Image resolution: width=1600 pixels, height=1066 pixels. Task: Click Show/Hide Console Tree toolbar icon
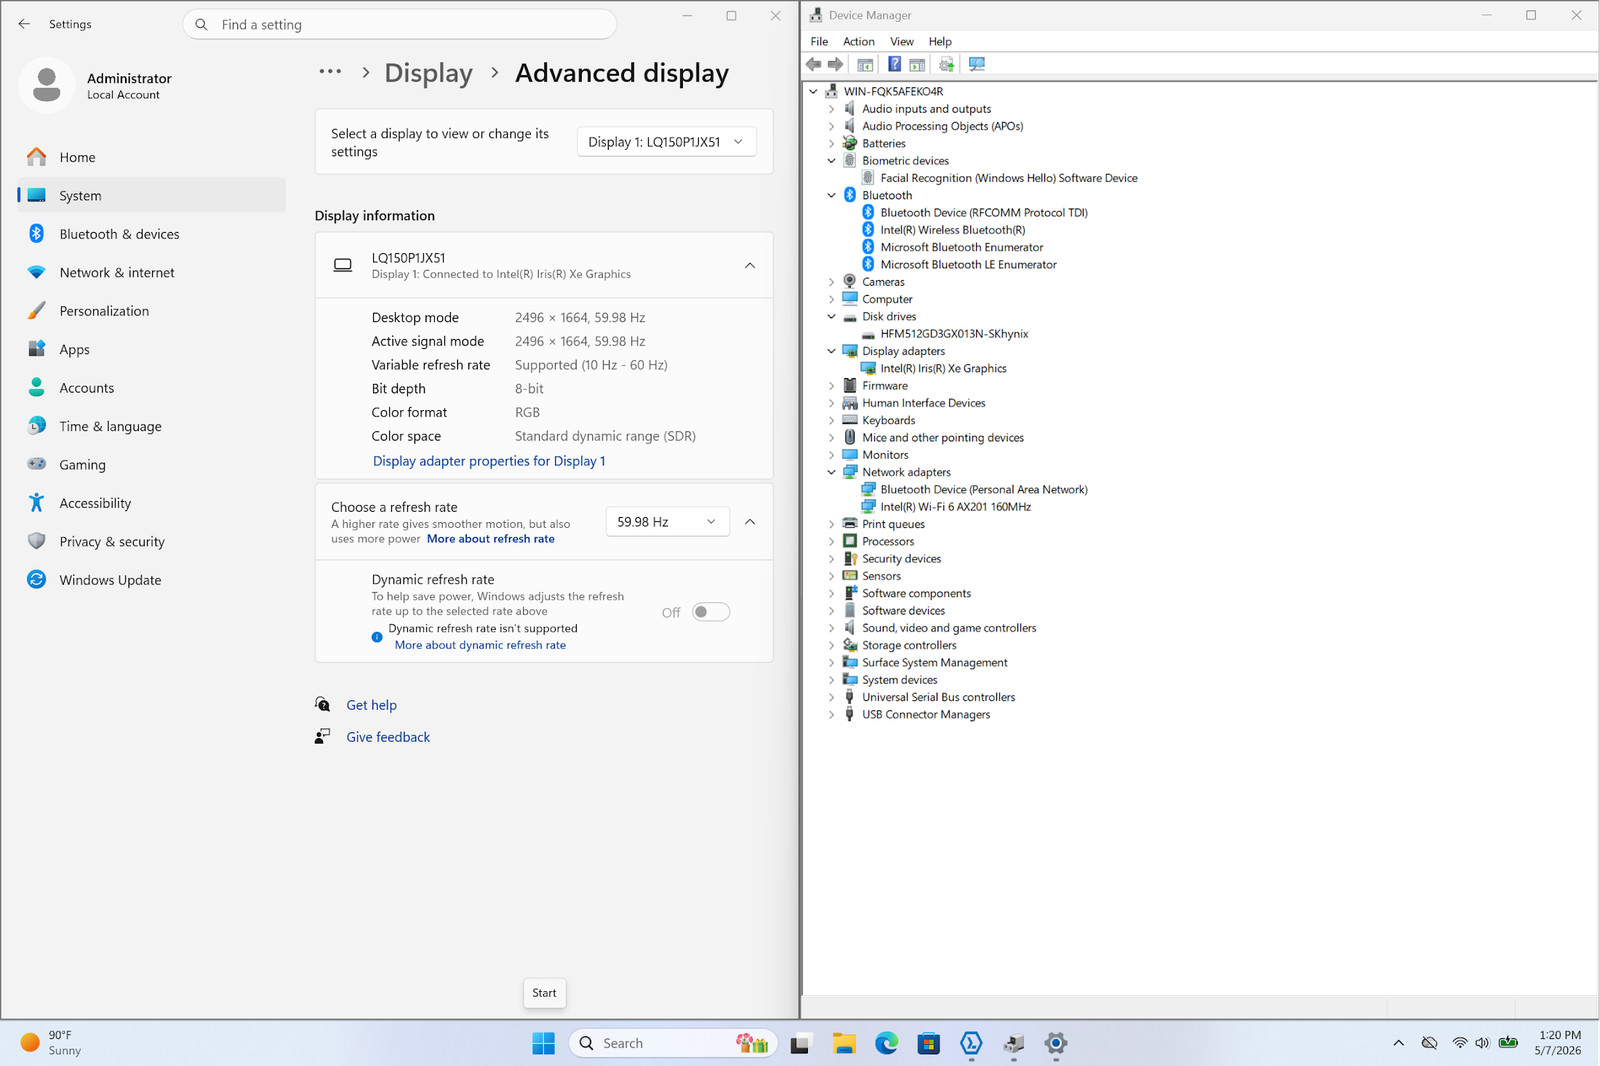865,64
